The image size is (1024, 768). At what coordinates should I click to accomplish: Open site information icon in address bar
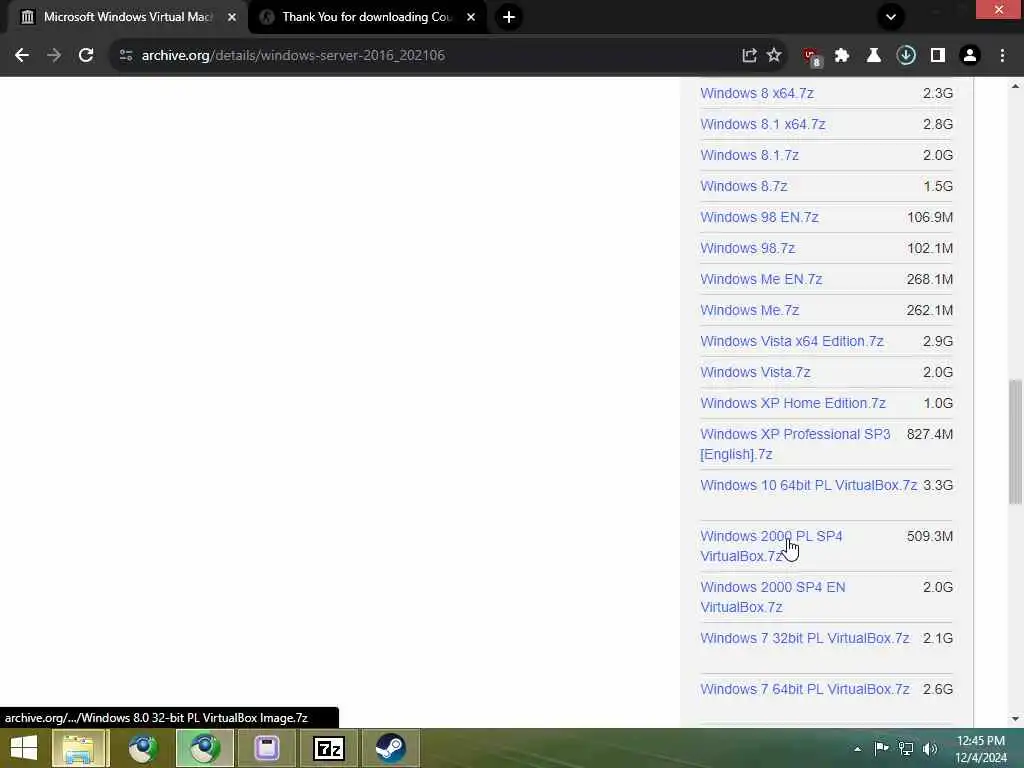[126, 56]
